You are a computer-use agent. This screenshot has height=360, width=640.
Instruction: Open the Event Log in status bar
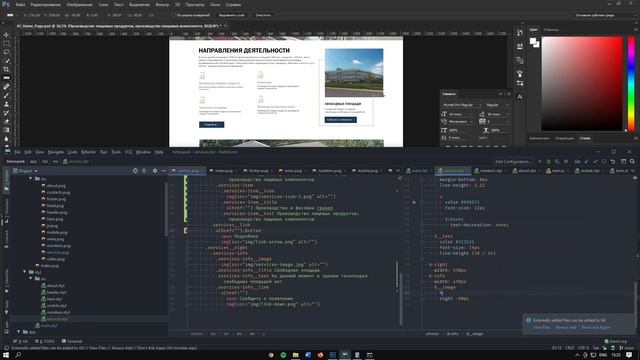coord(616,341)
